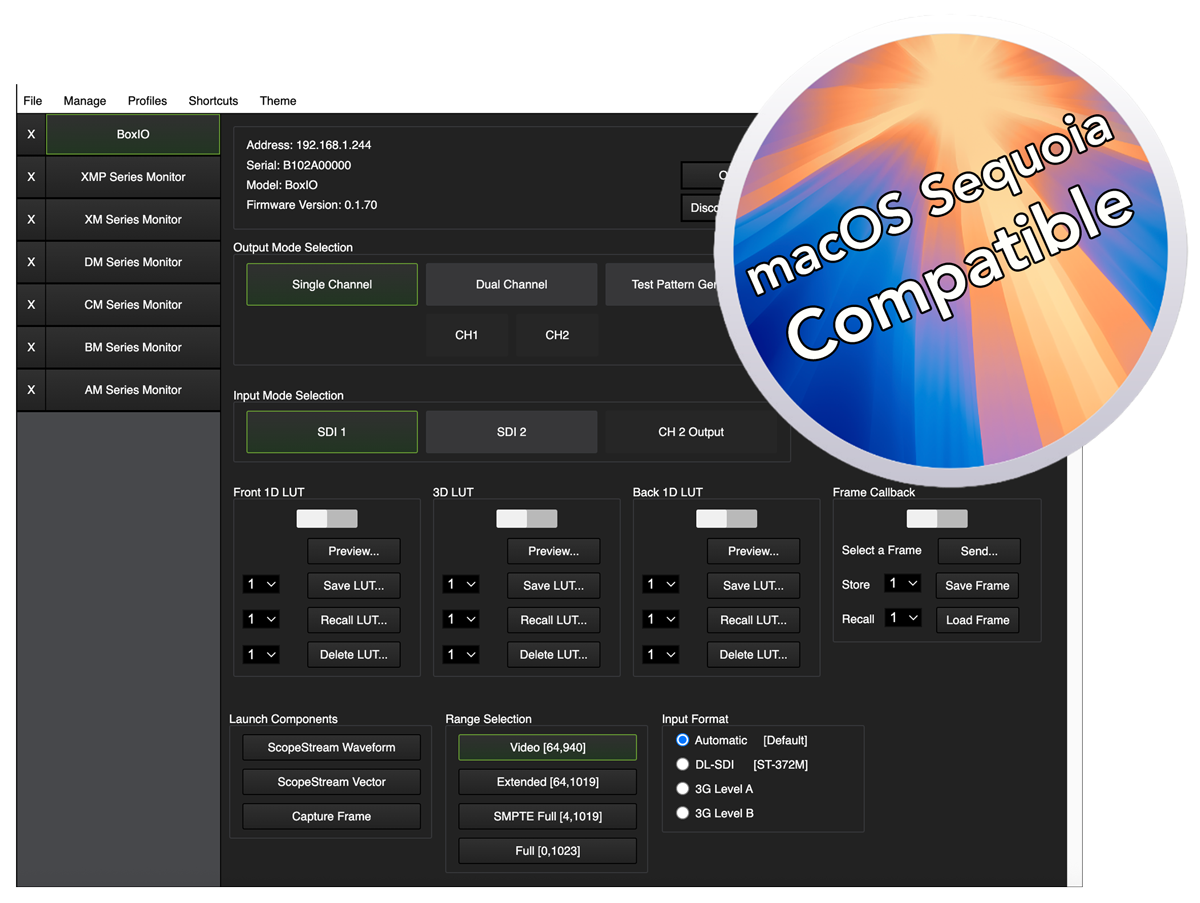This screenshot has width=1200, height=903.
Task: Switch input mode to SDI 2
Action: pos(511,432)
